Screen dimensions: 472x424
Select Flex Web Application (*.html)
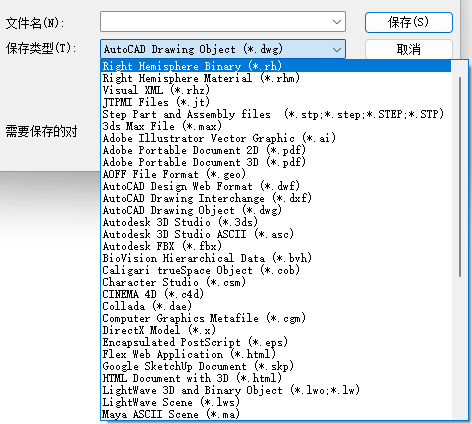(277, 354)
